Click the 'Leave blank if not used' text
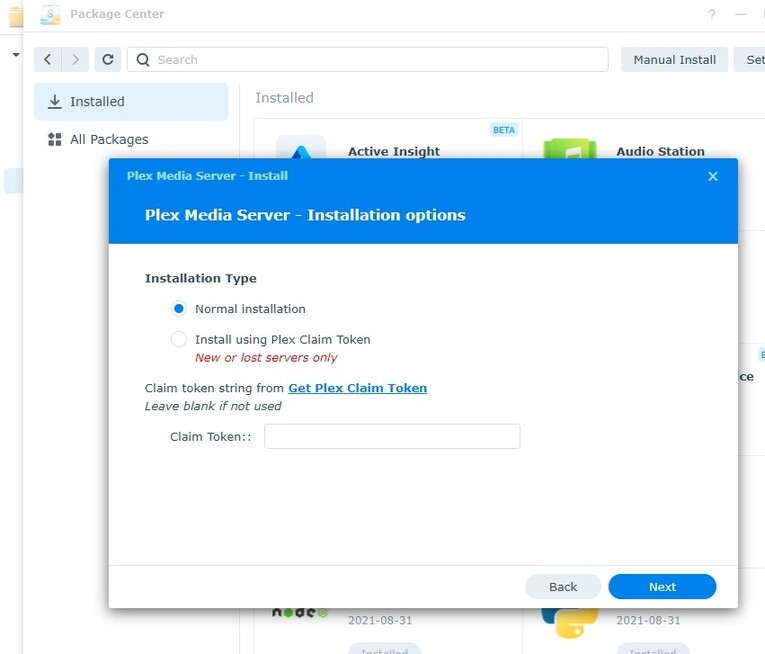 [x=213, y=406]
